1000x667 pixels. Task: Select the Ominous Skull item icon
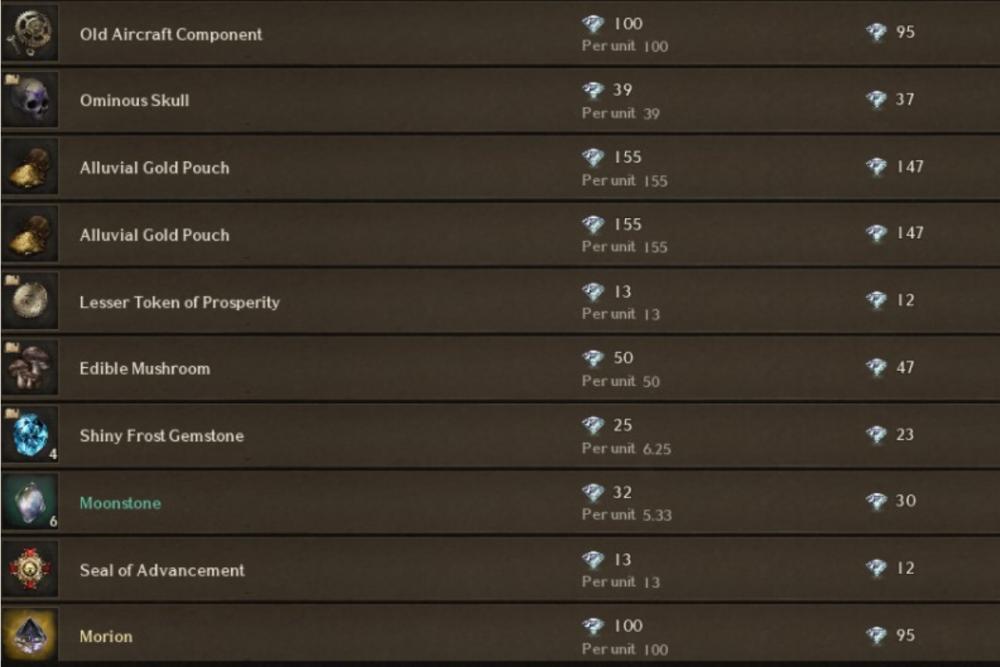pyautogui.click(x=30, y=100)
